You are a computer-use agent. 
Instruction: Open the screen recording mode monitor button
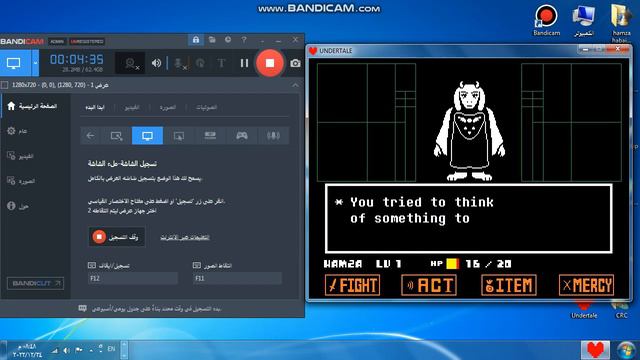click(x=14, y=63)
